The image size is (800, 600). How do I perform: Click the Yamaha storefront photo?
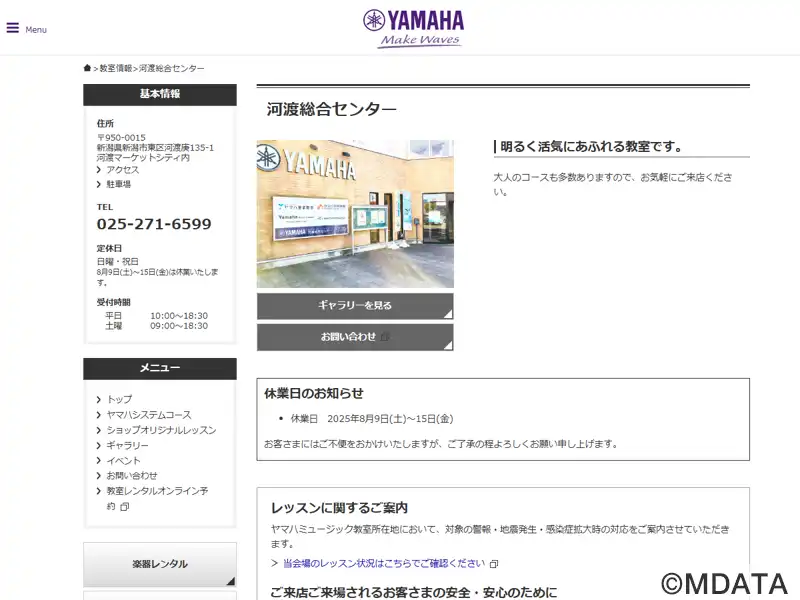(355, 214)
